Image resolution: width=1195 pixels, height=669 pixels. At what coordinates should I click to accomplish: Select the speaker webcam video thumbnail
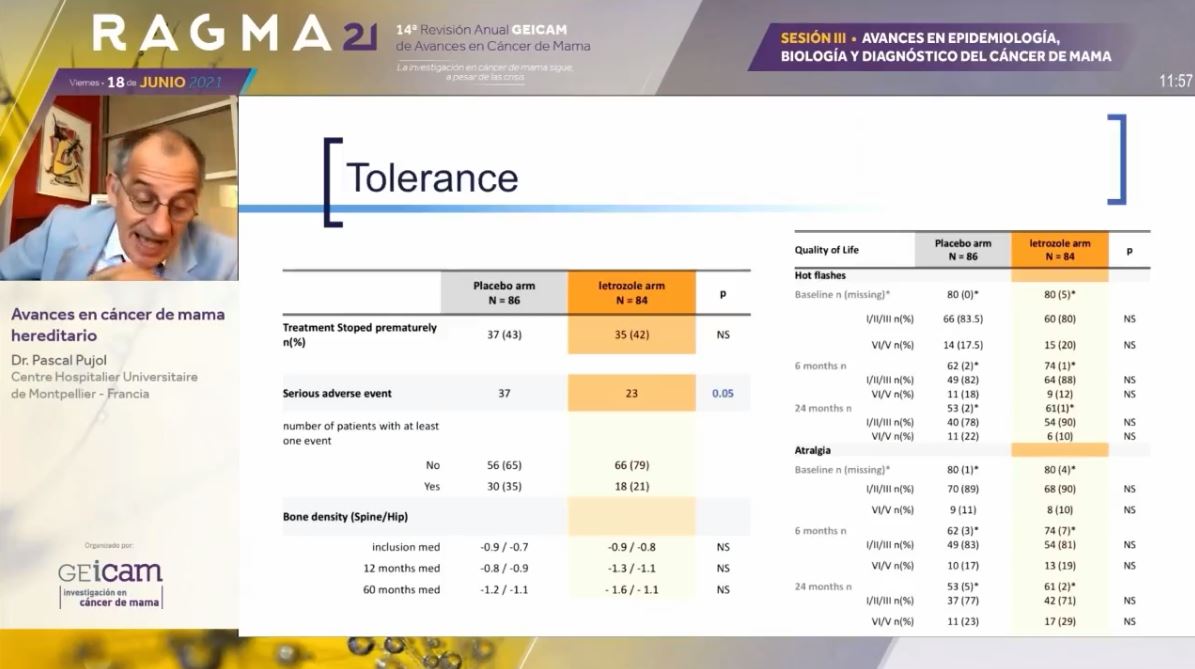[x=119, y=187]
